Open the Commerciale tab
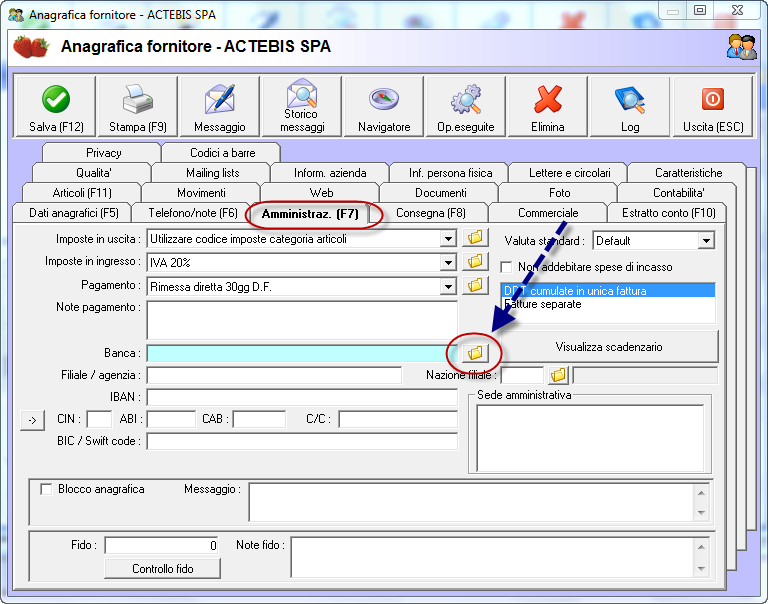This screenshot has height=604, width=768. (x=548, y=213)
